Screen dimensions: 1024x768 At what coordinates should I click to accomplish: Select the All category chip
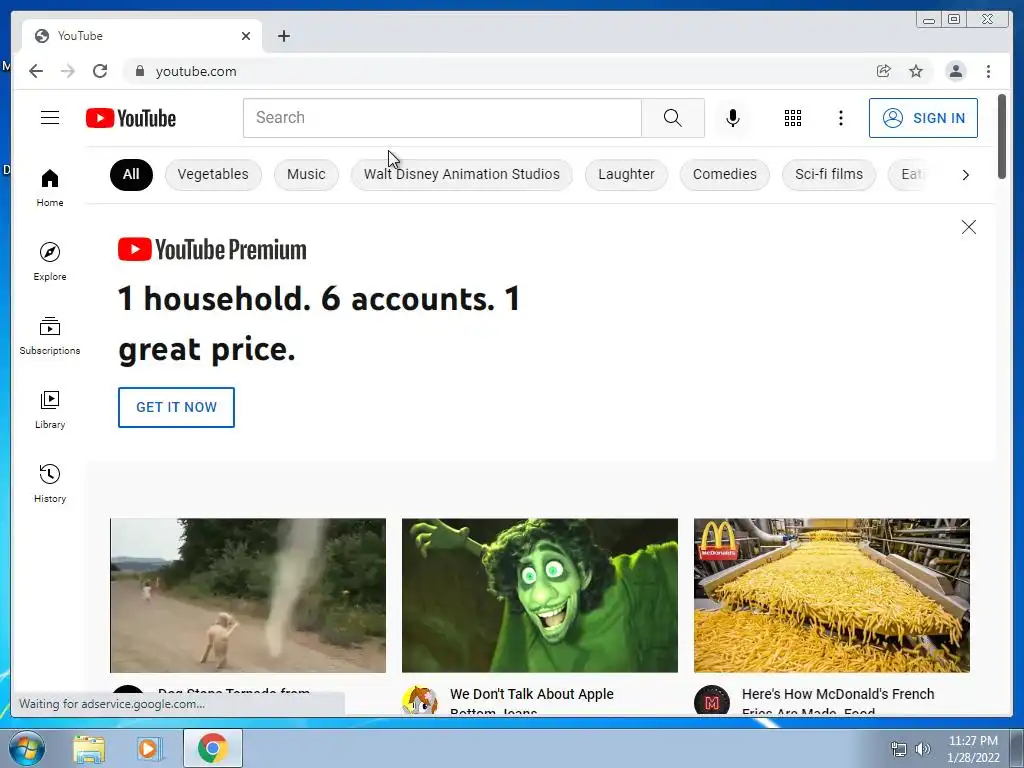click(131, 174)
